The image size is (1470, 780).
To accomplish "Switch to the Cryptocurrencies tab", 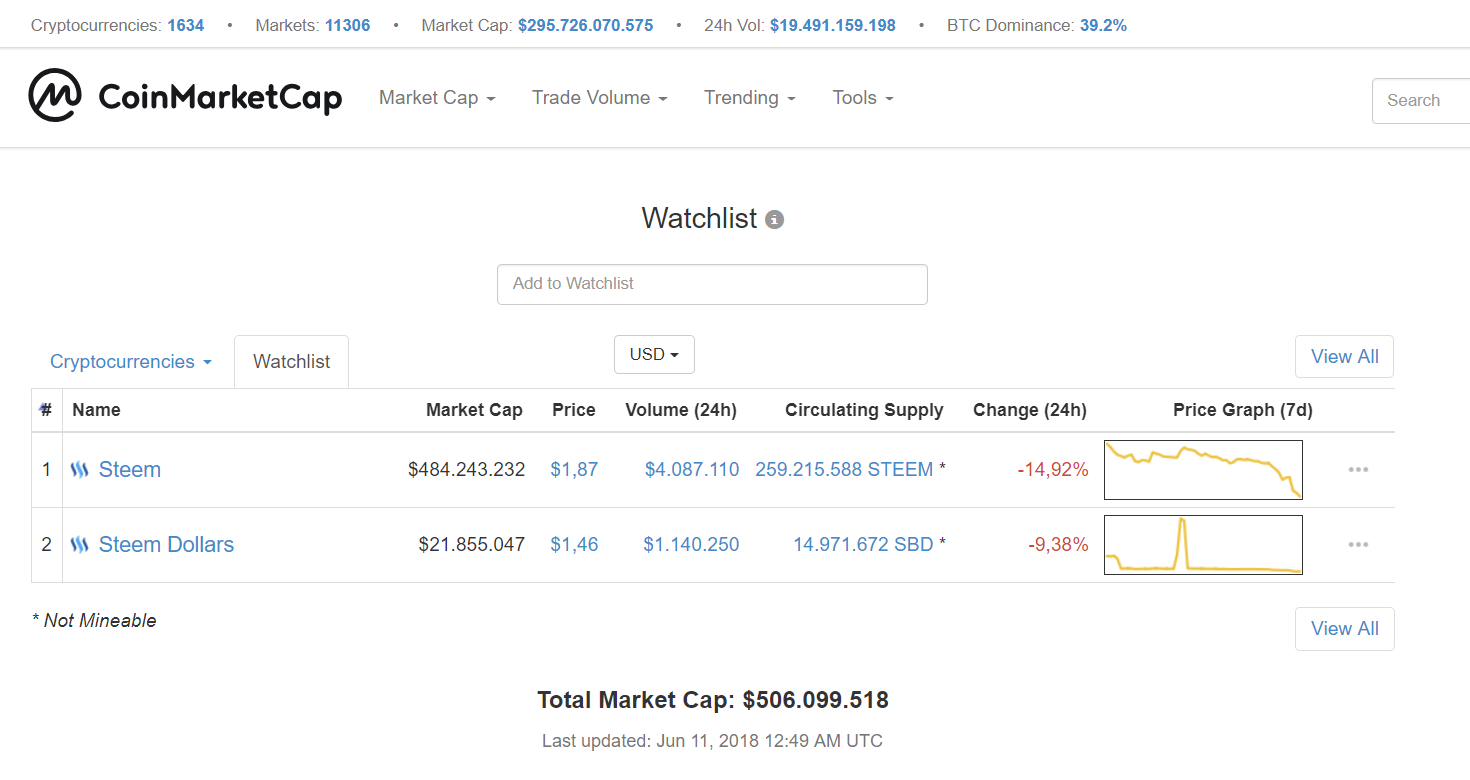I will click(x=131, y=362).
